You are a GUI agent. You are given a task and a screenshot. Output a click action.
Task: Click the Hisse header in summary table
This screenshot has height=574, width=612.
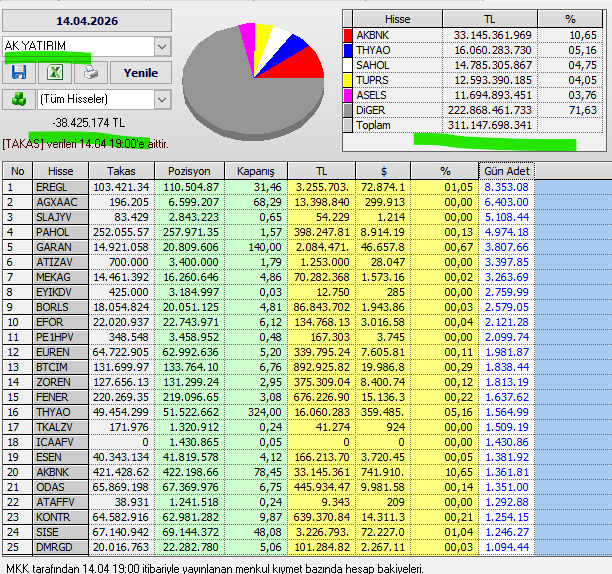(x=397, y=19)
